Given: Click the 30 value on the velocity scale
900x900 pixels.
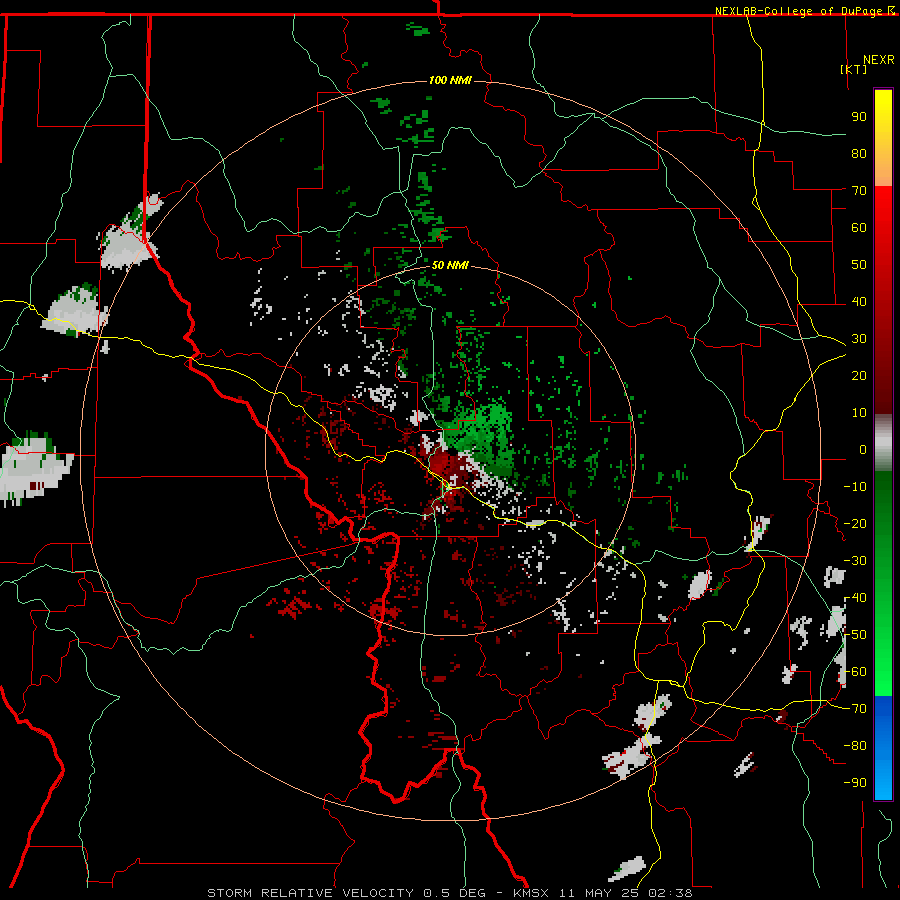Looking at the screenshot, I should 859,339.
